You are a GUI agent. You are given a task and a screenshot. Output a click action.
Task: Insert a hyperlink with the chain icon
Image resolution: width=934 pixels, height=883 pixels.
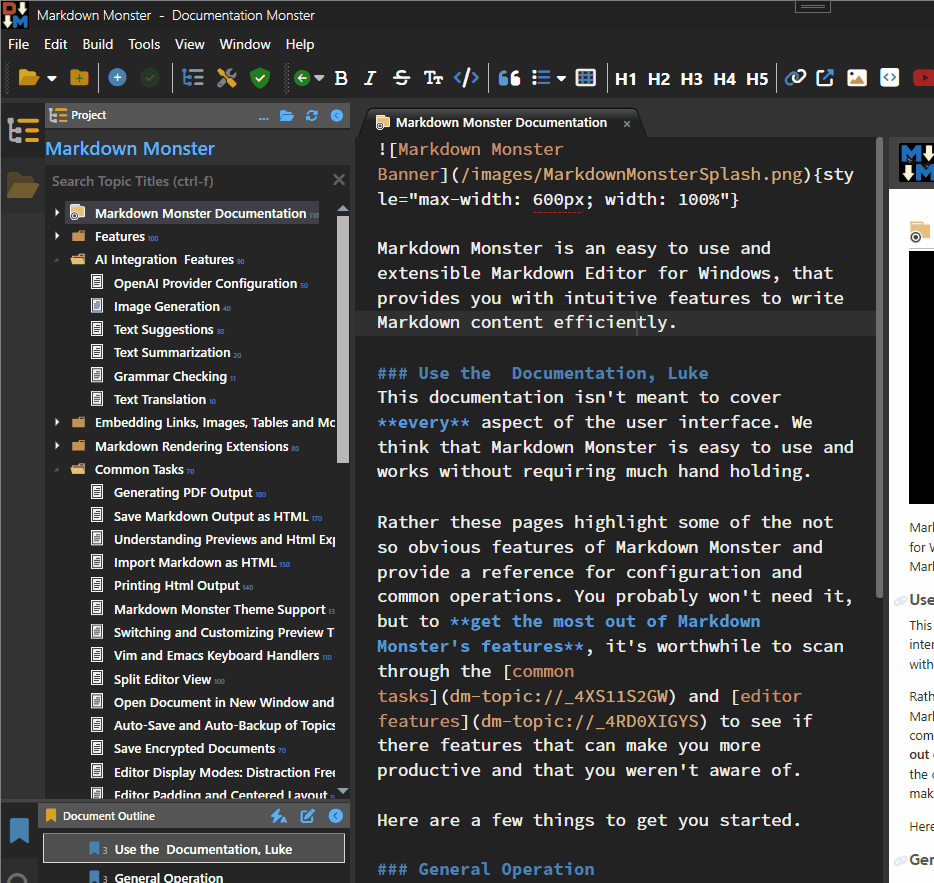tap(795, 78)
